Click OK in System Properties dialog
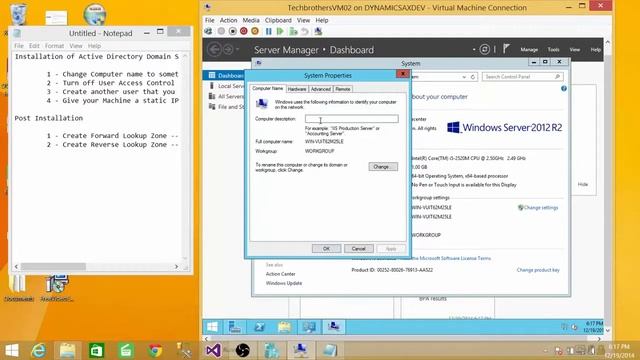The image size is (640, 360). click(326, 249)
